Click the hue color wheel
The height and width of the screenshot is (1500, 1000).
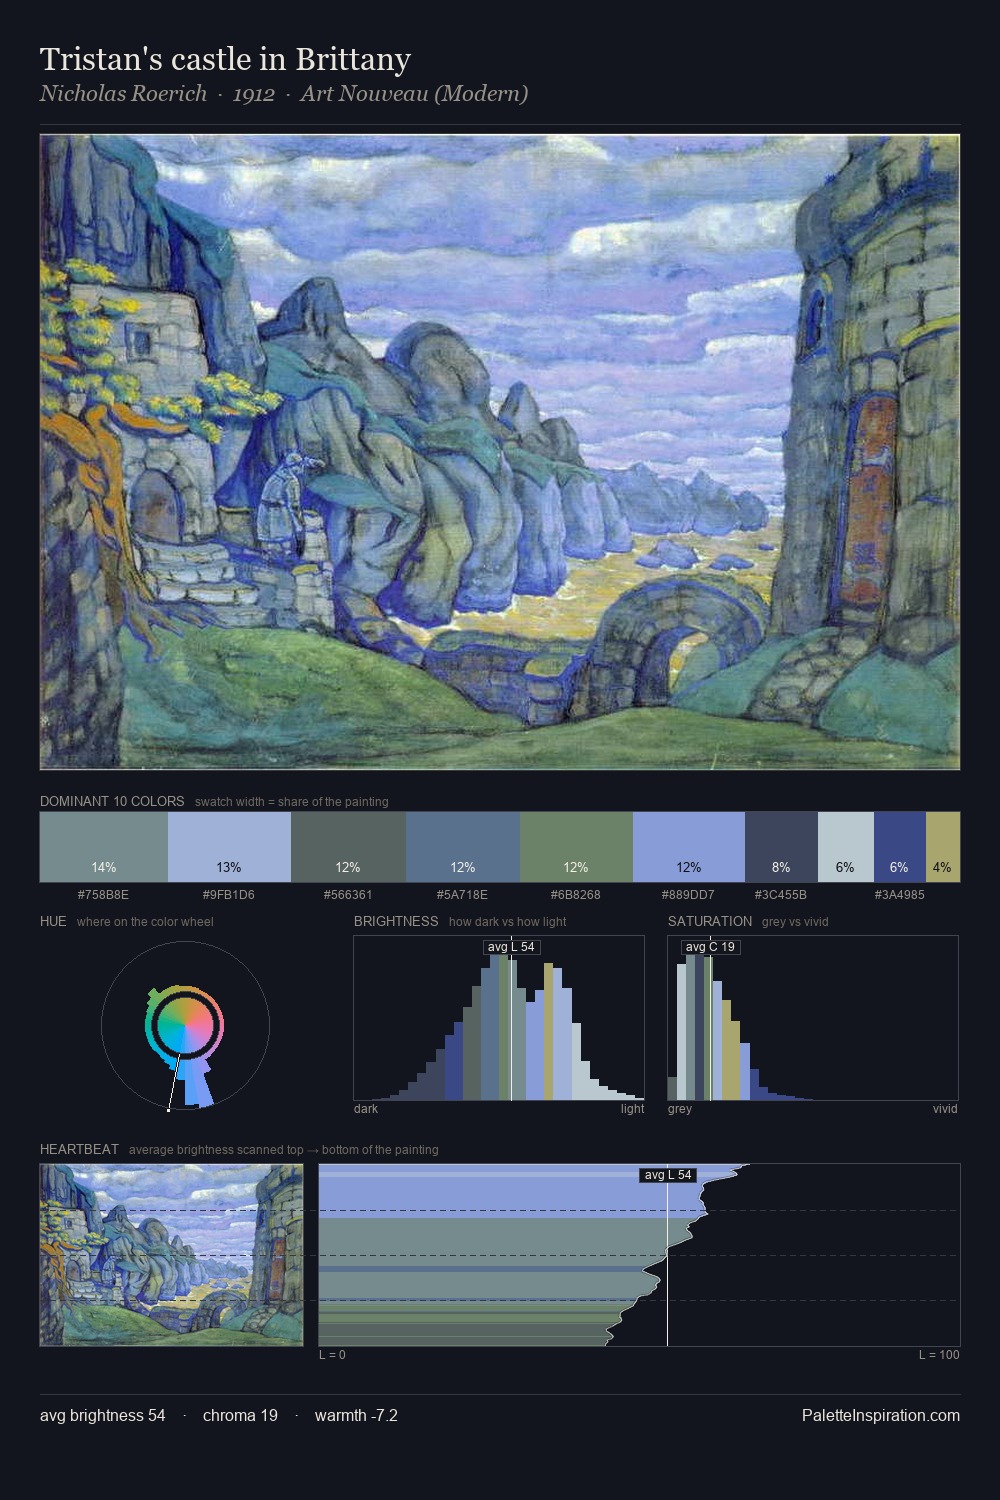pos(185,1026)
